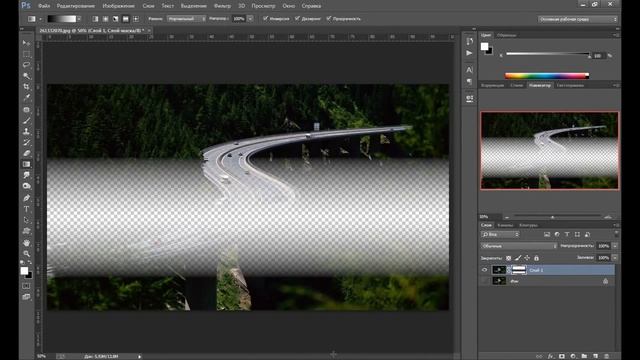Open the gradient opacity percentage dropdown
This screenshot has width=640, height=360.
[250, 19]
